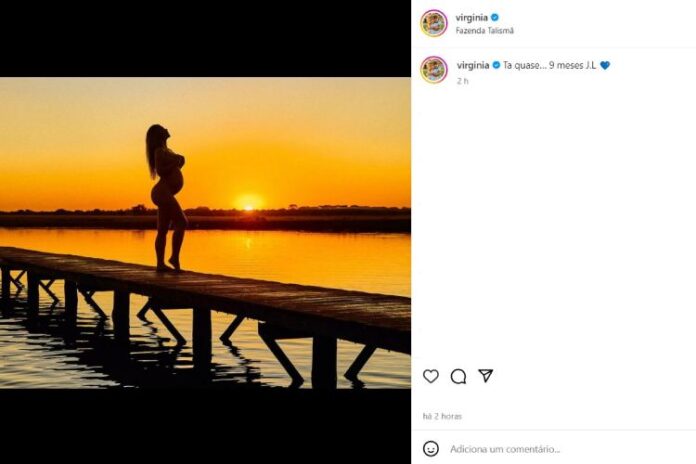
Task: Click the blue heart emoji in the caption
Action: coord(605,65)
